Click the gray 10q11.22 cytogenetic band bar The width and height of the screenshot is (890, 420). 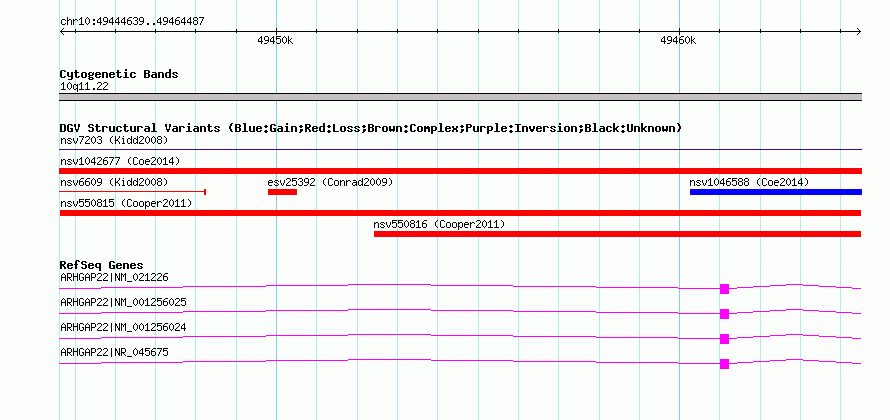coord(460,97)
